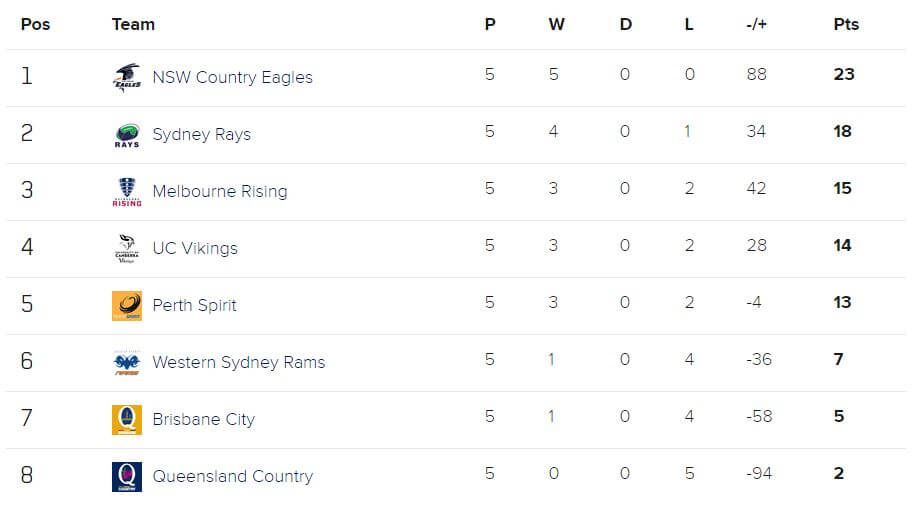Image resolution: width=915 pixels, height=506 pixels.
Task: Select the Melbourne Rising team name
Action: pos(220,191)
